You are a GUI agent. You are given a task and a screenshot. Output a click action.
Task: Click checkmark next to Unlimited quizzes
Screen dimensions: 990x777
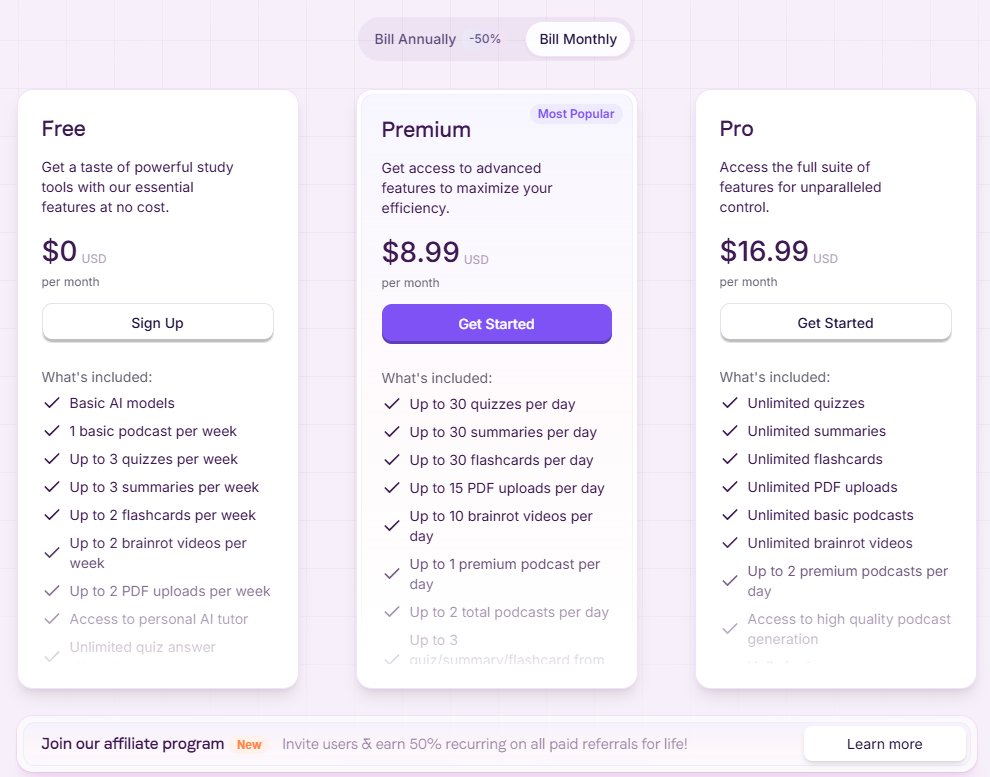tap(730, 403)
